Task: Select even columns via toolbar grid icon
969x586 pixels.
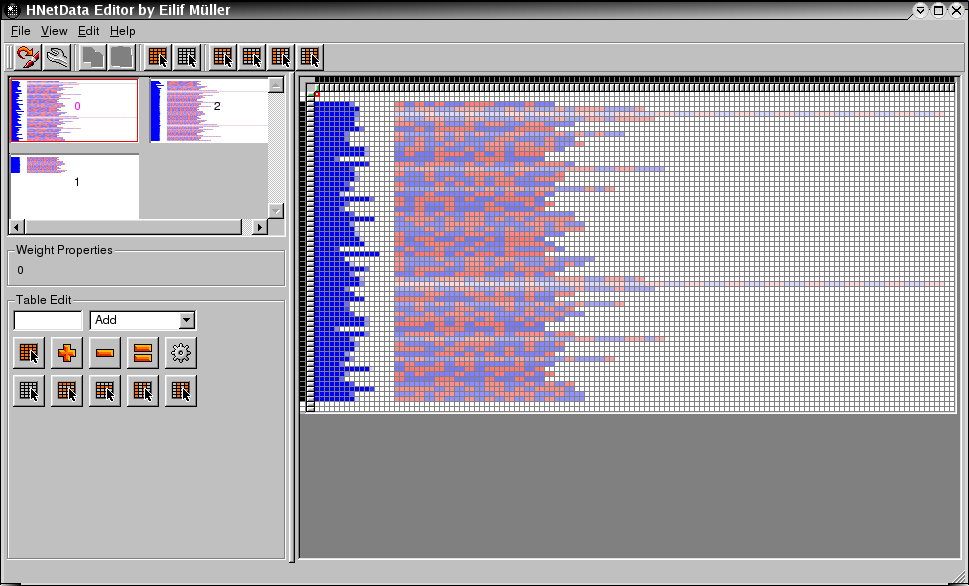Action: click(310, 57)
